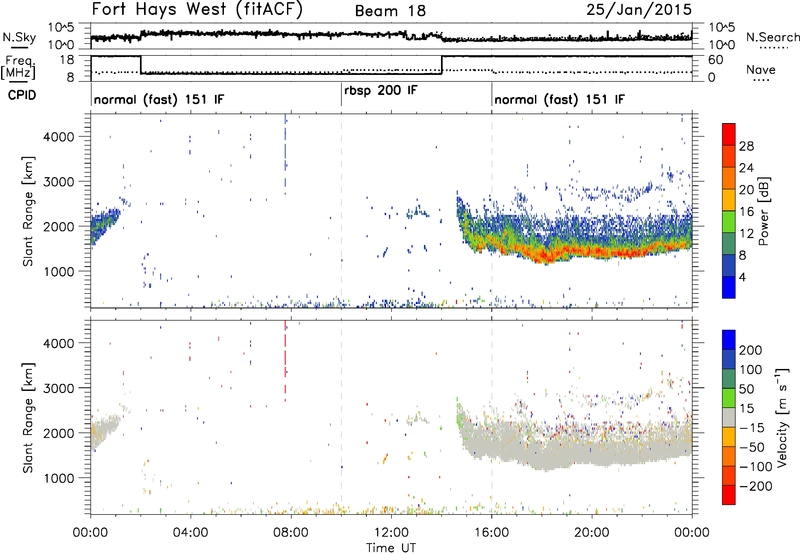Click the '60' Nave axis tick
800x554 pixels.
716,60
